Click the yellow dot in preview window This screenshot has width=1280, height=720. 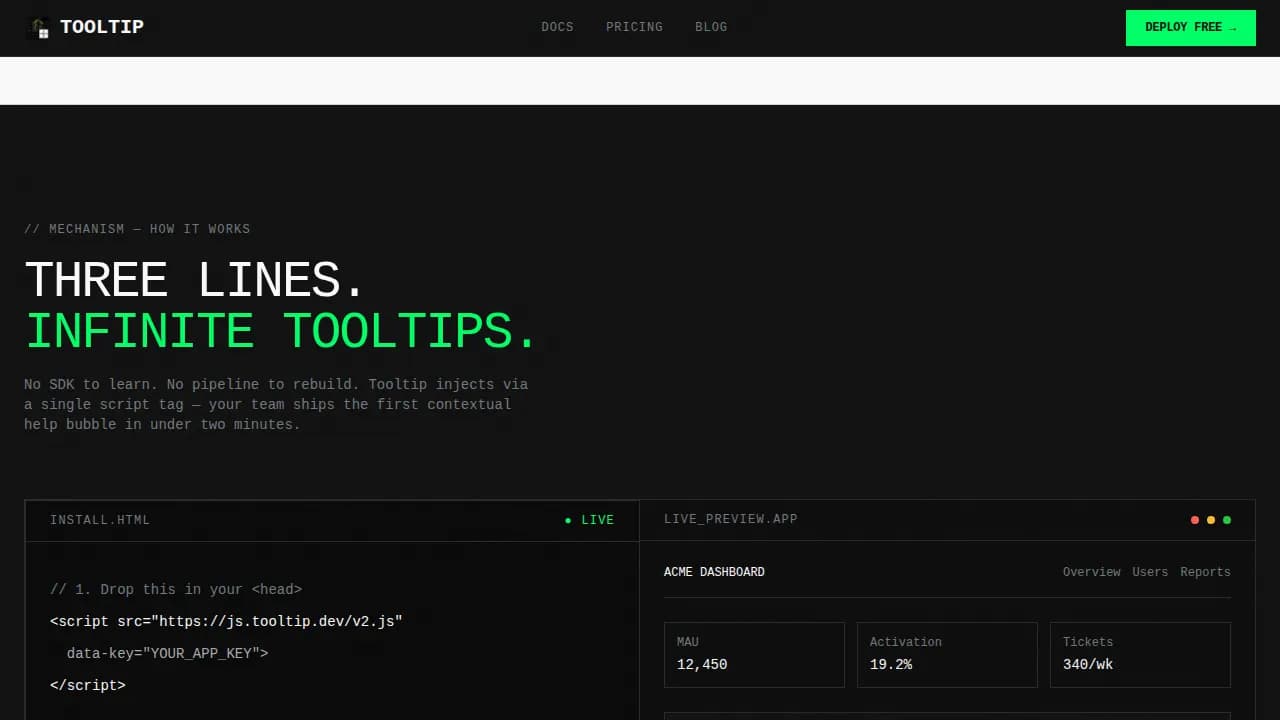coord(1211,520)
